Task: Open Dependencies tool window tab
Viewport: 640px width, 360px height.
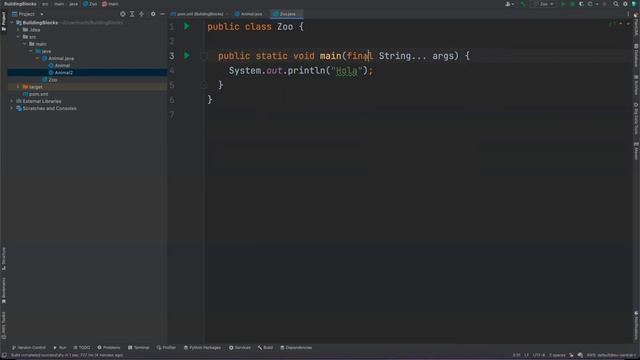Action: (296, 348)
